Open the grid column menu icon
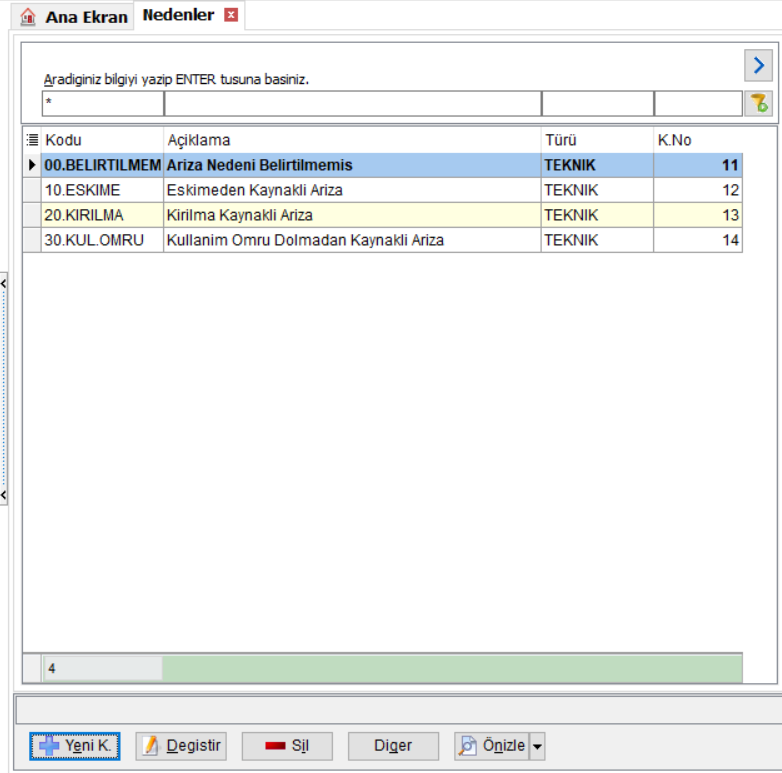 32,140
